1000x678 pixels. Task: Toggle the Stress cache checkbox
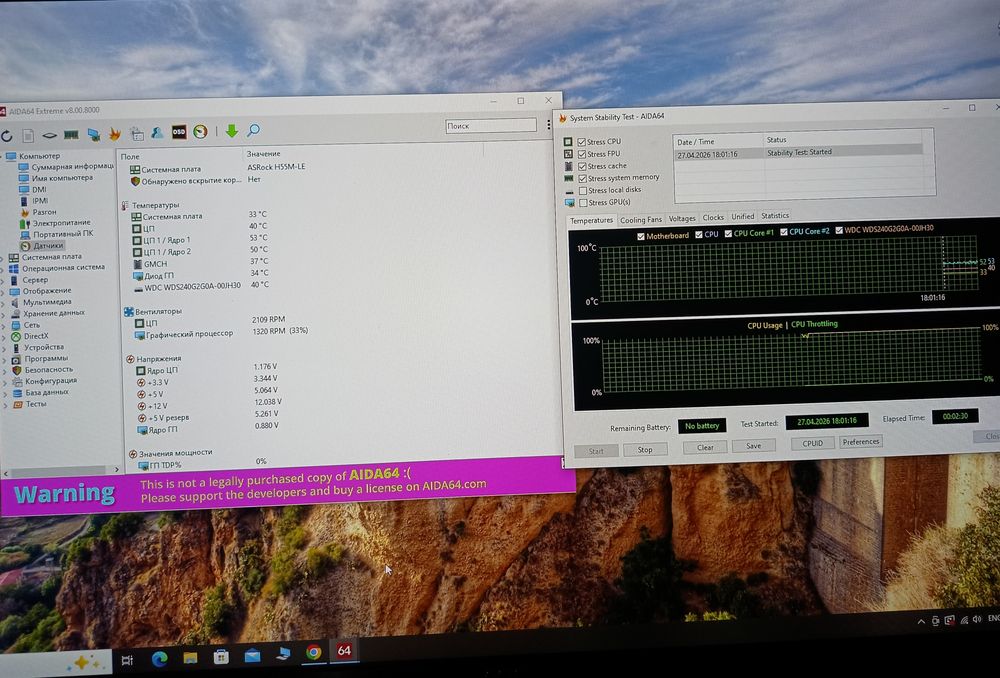(x=582, y=166)
